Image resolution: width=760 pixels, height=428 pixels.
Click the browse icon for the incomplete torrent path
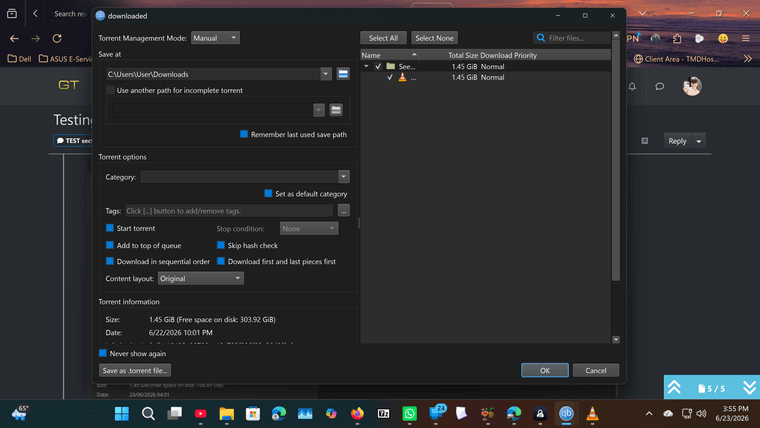pos(336,110)
